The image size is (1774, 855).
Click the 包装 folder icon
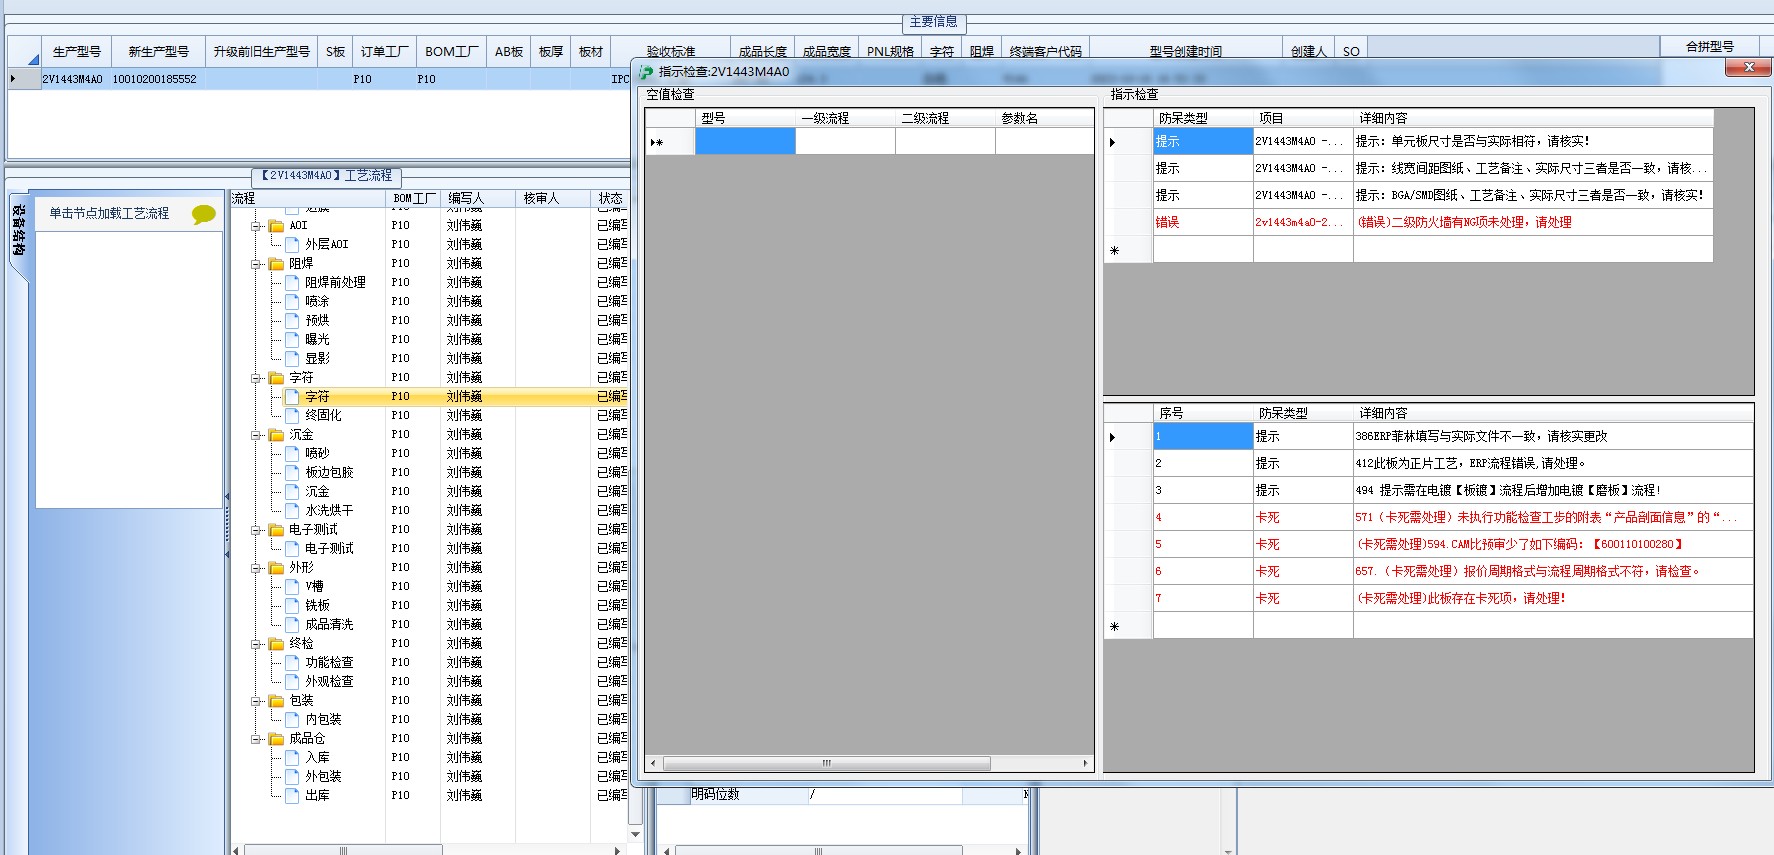277,701
